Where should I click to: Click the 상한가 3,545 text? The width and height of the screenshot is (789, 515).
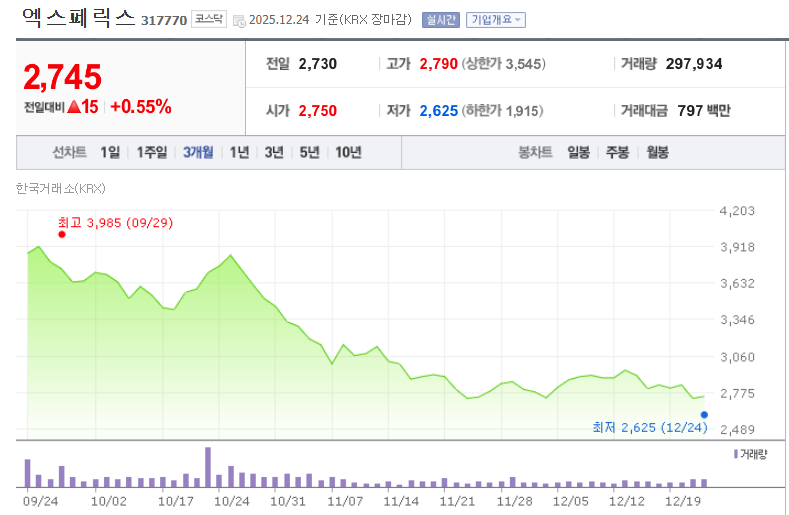pos(504,64)
